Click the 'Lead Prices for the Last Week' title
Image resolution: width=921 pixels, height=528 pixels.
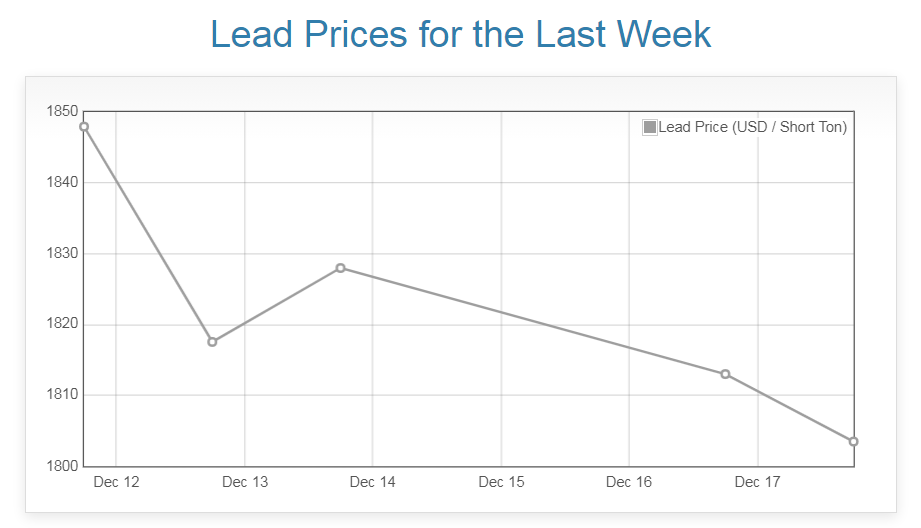461,34
